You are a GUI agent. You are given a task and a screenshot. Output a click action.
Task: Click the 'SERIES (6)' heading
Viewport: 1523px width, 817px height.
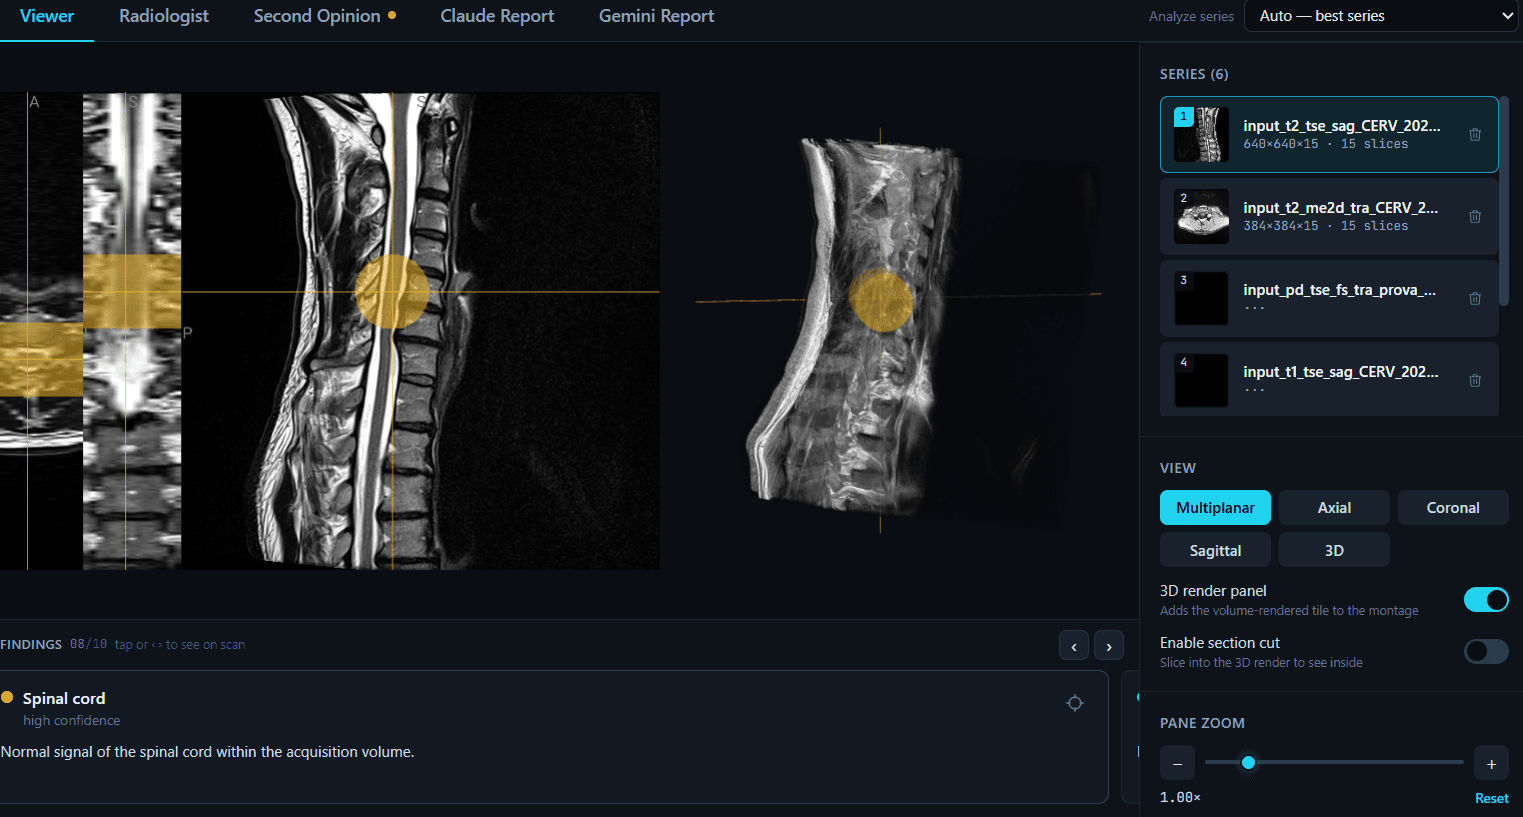(1194, 74)
